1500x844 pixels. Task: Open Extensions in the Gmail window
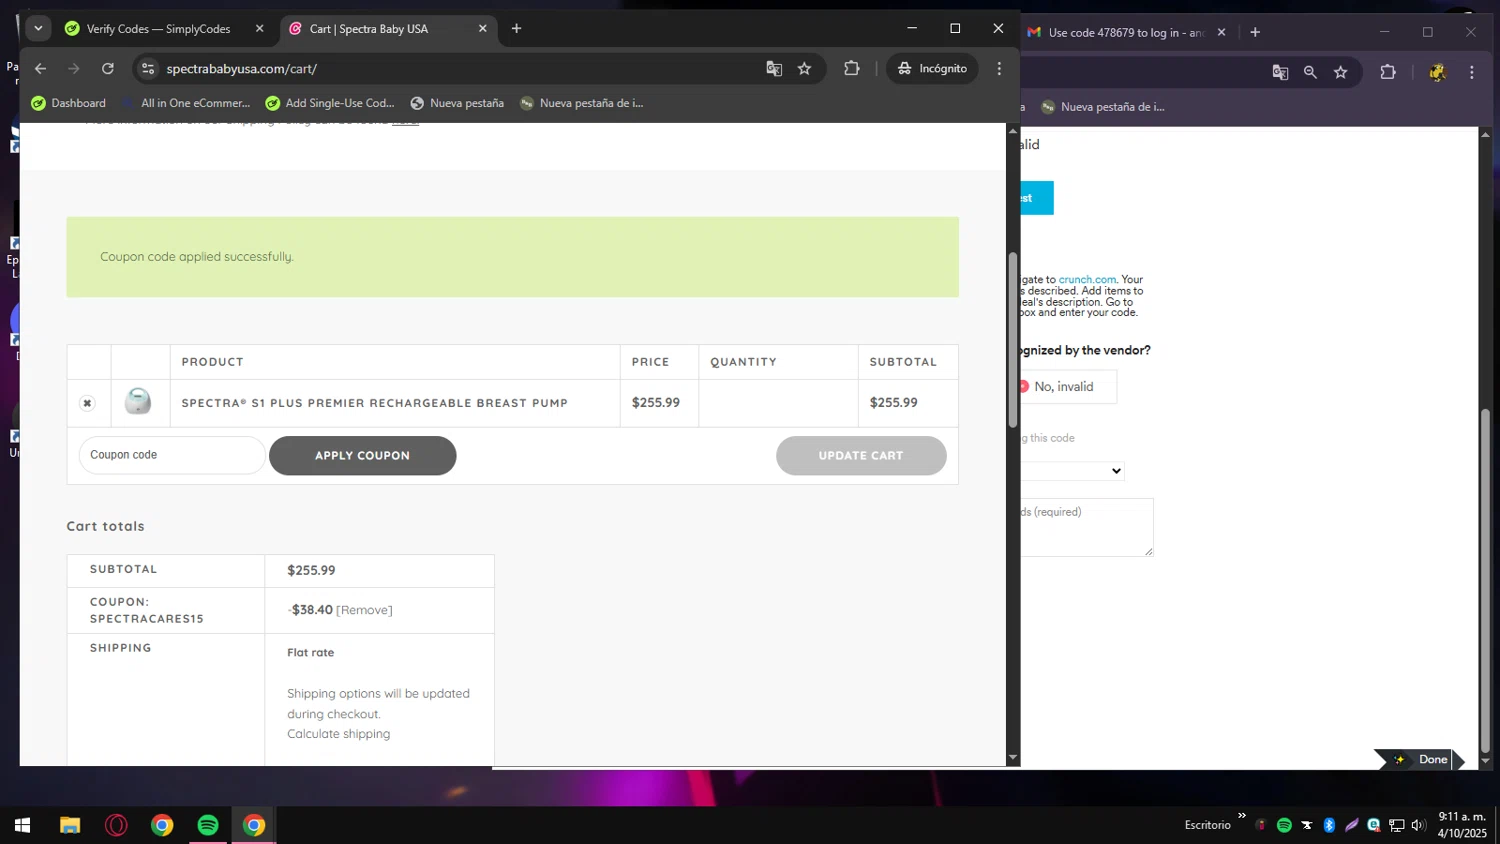(1388, 72)
